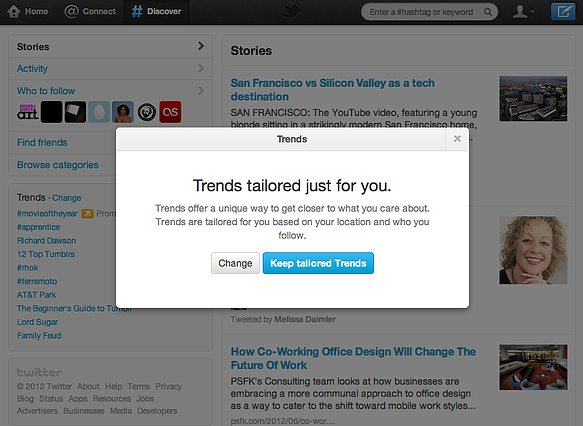Click the Last.fm suggested account avatar
This screenshot has height=426, width=583.
170,112
